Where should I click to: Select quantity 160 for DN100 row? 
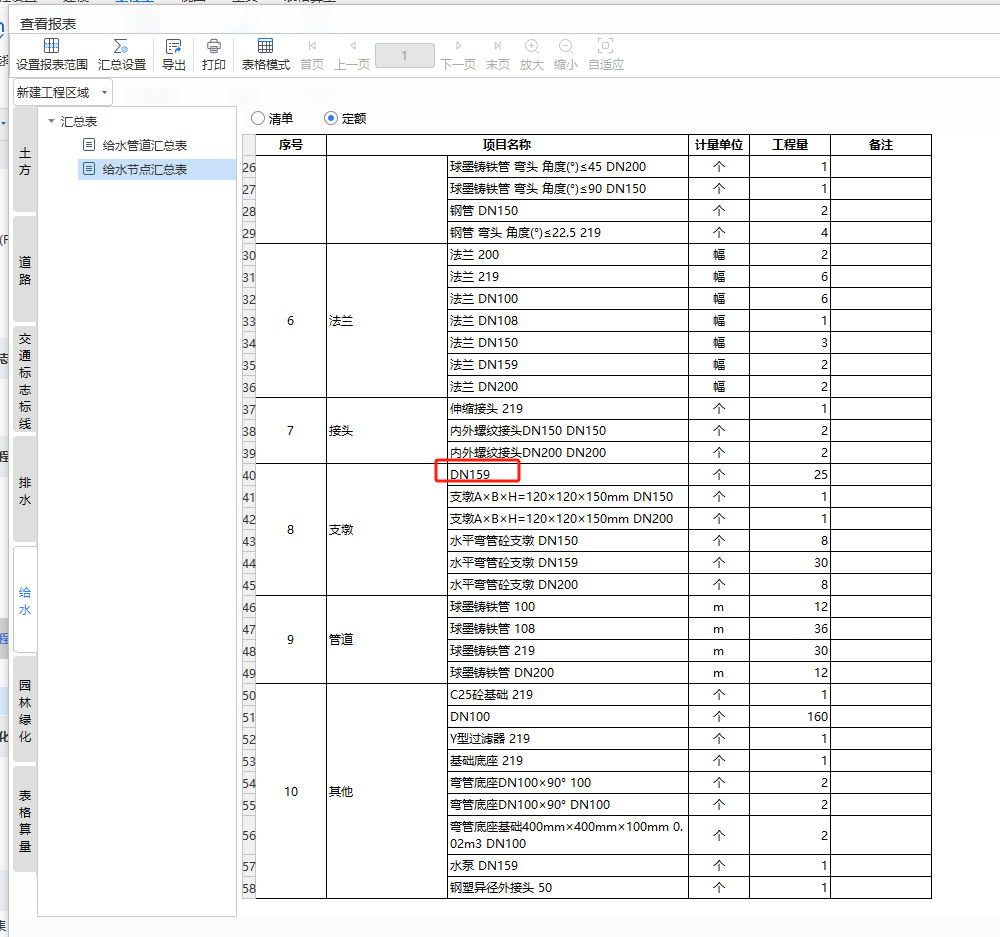coord(790,716)
